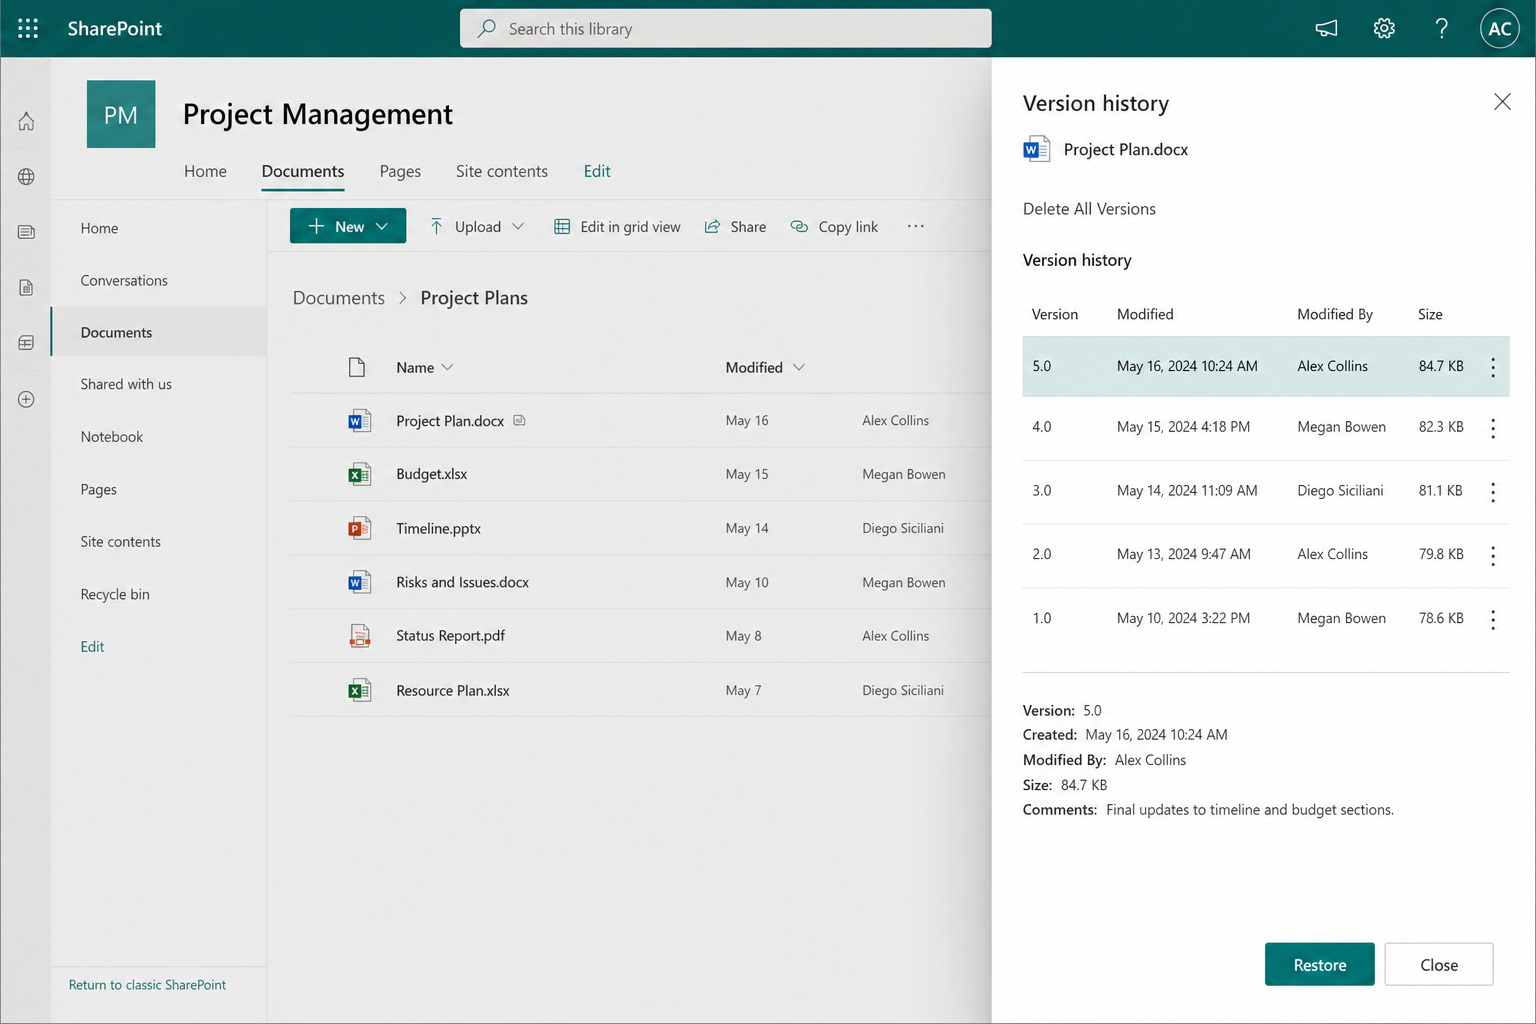
Task: Open Recycle bin in the side navigation
Action: tap(115, 594)
